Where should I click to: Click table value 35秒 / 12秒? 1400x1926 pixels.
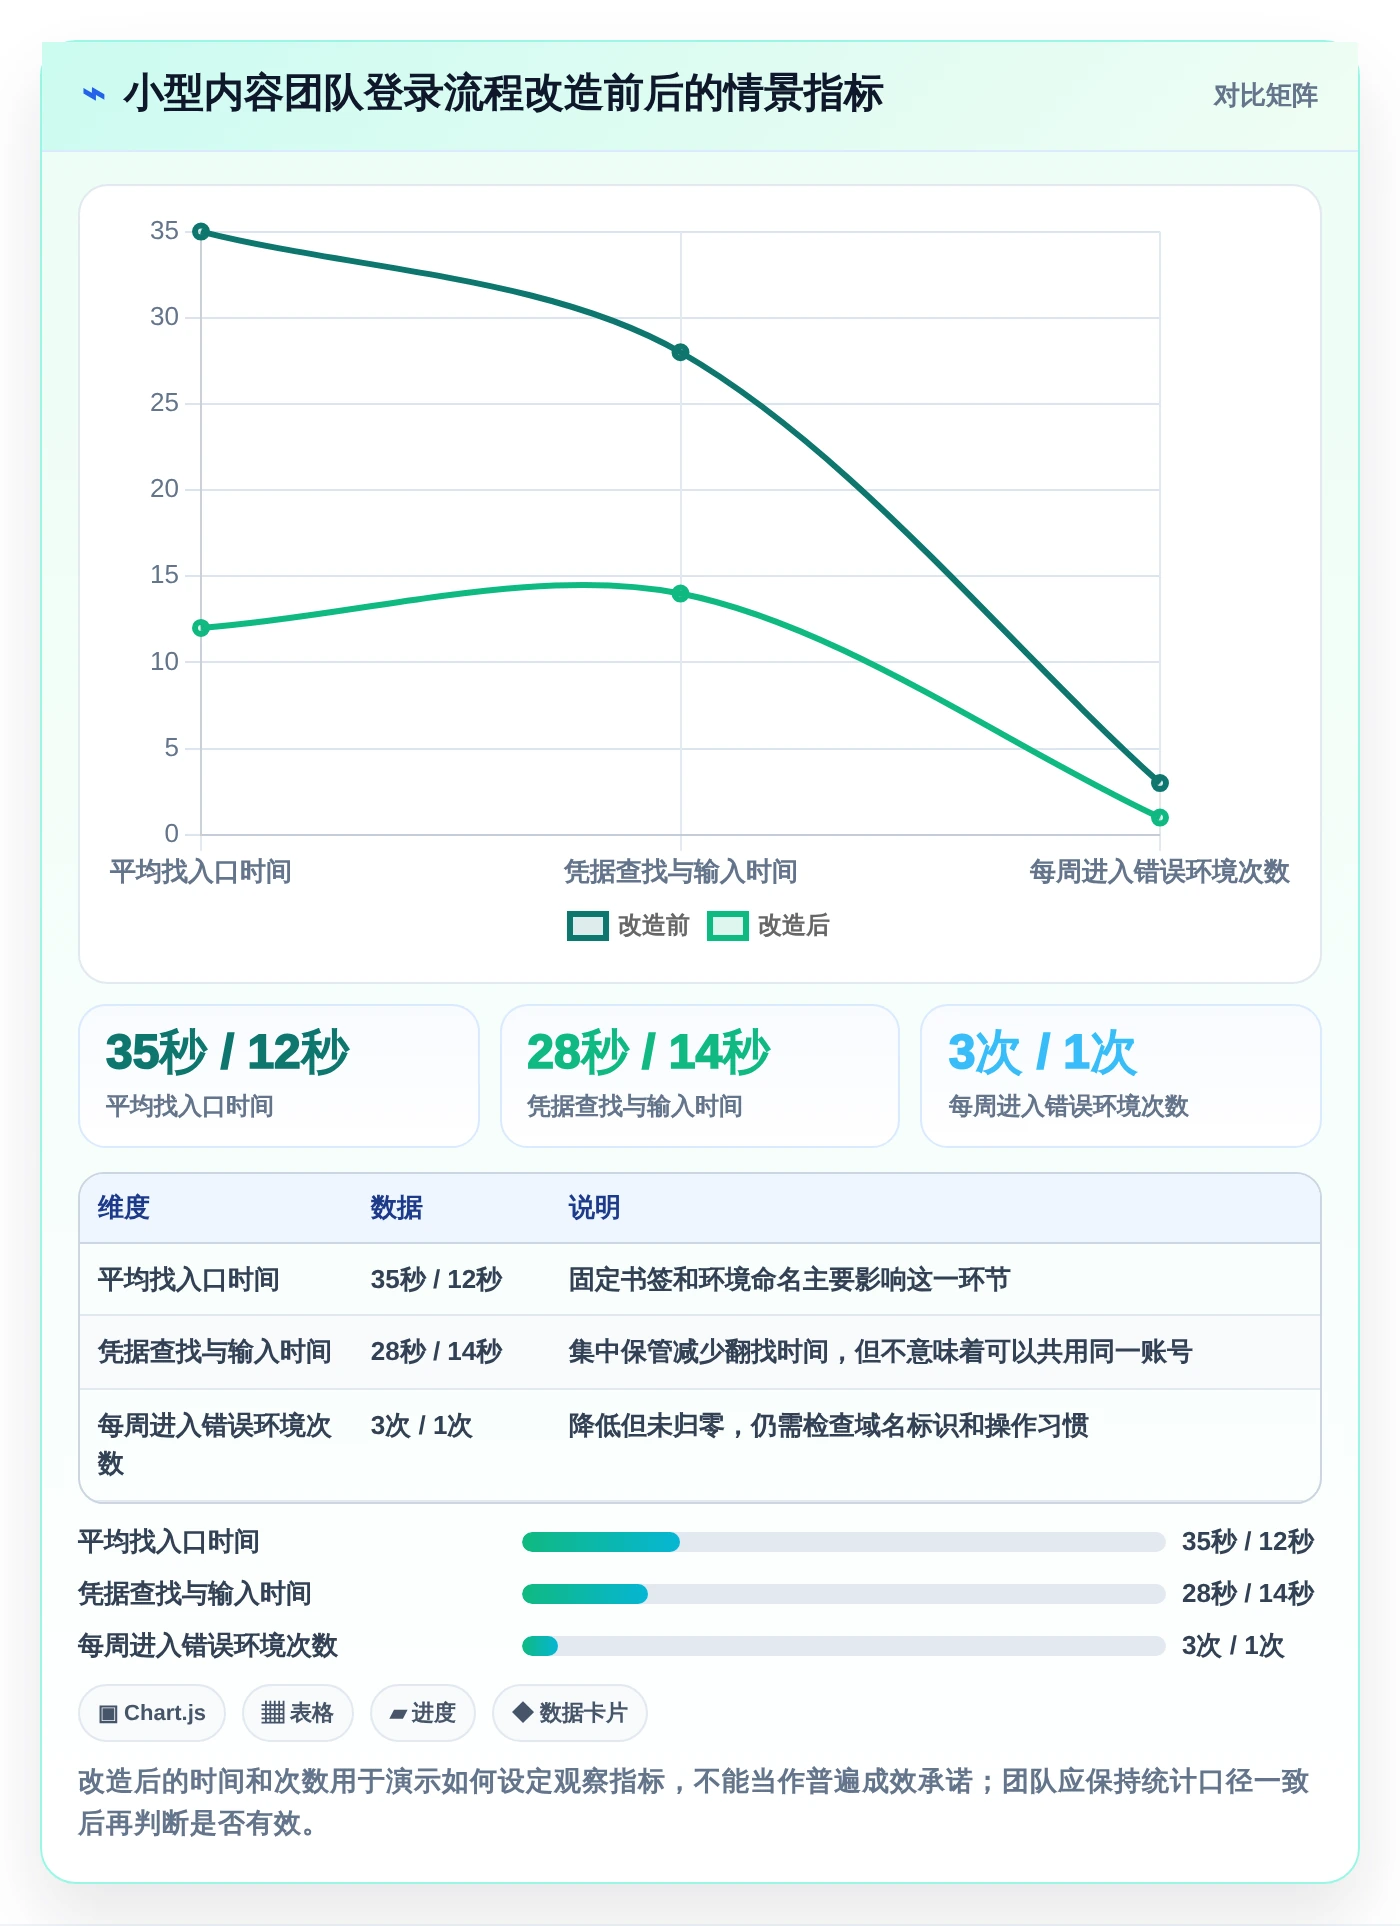[x=437, y=1280]
